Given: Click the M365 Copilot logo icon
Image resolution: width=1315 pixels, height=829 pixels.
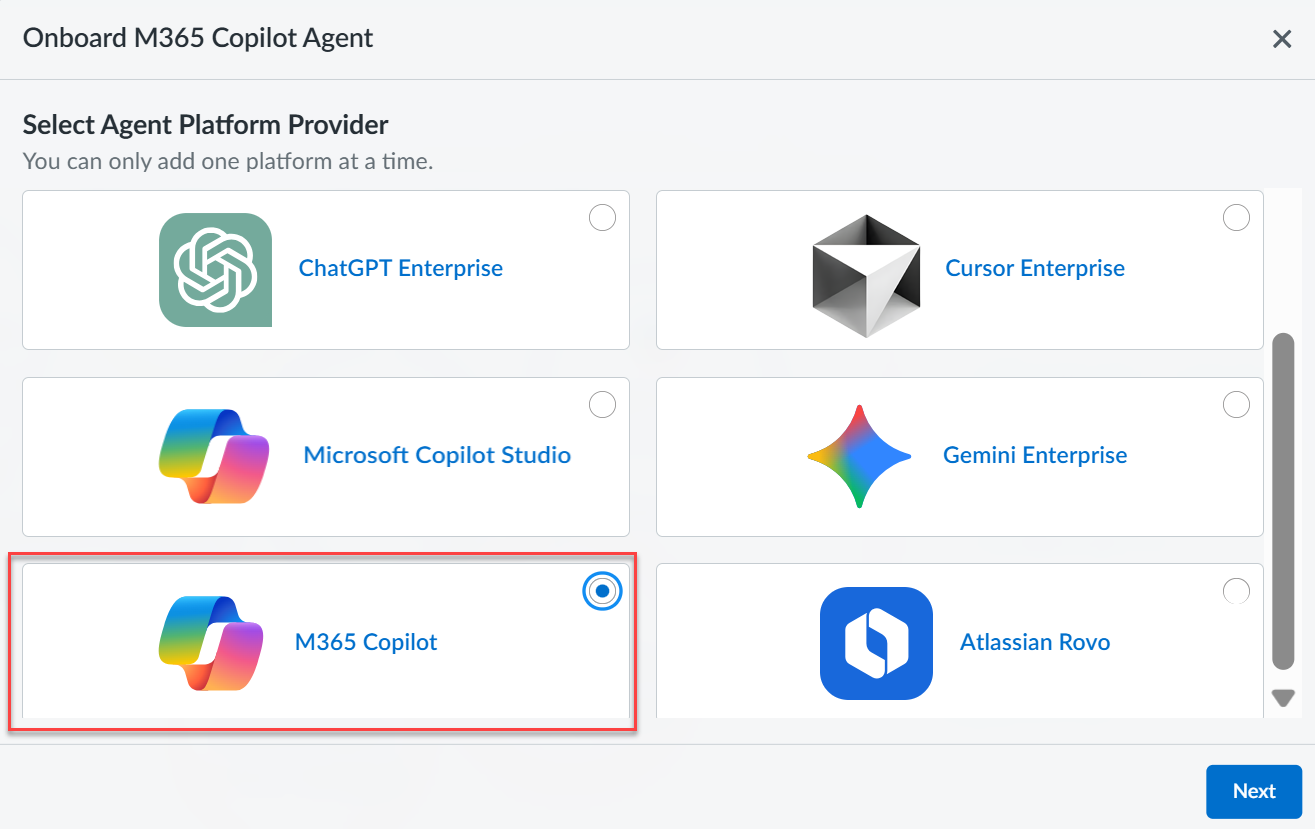Looking at the screenshot, I should pyautogui.click(x=211, y=642).
